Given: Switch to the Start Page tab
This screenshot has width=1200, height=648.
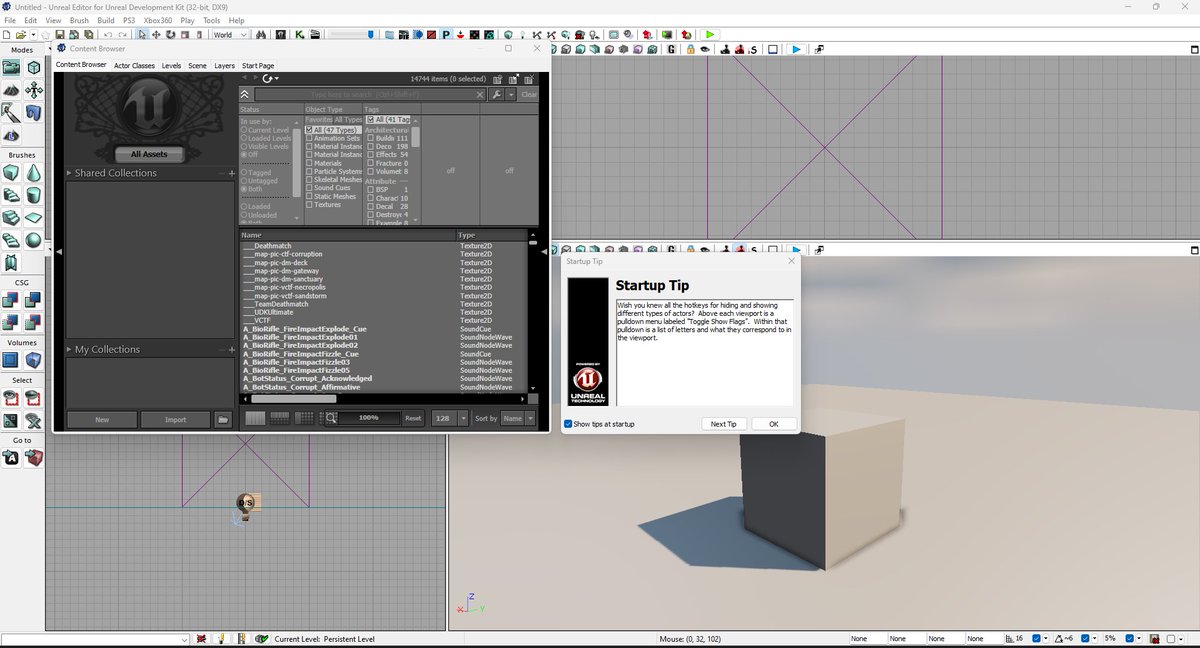Looking at the screenshot, I should [258, 65].
